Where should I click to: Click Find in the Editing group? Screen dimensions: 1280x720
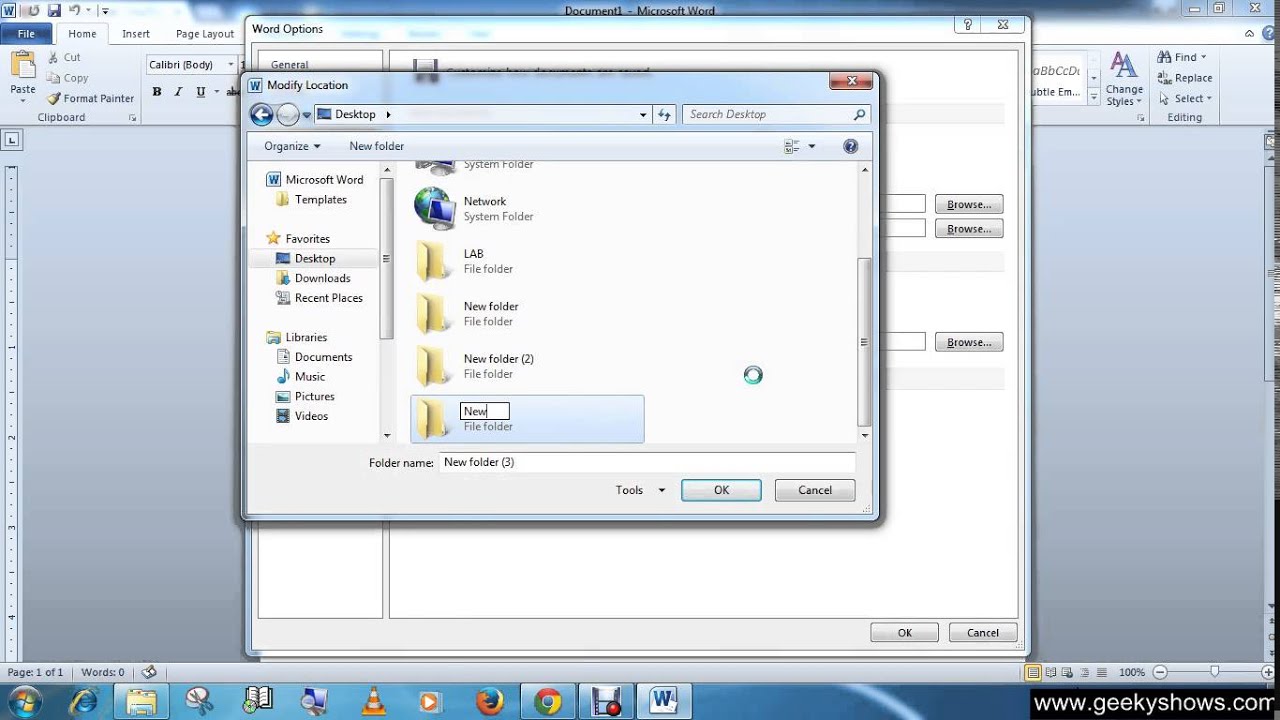[1180, 57]
